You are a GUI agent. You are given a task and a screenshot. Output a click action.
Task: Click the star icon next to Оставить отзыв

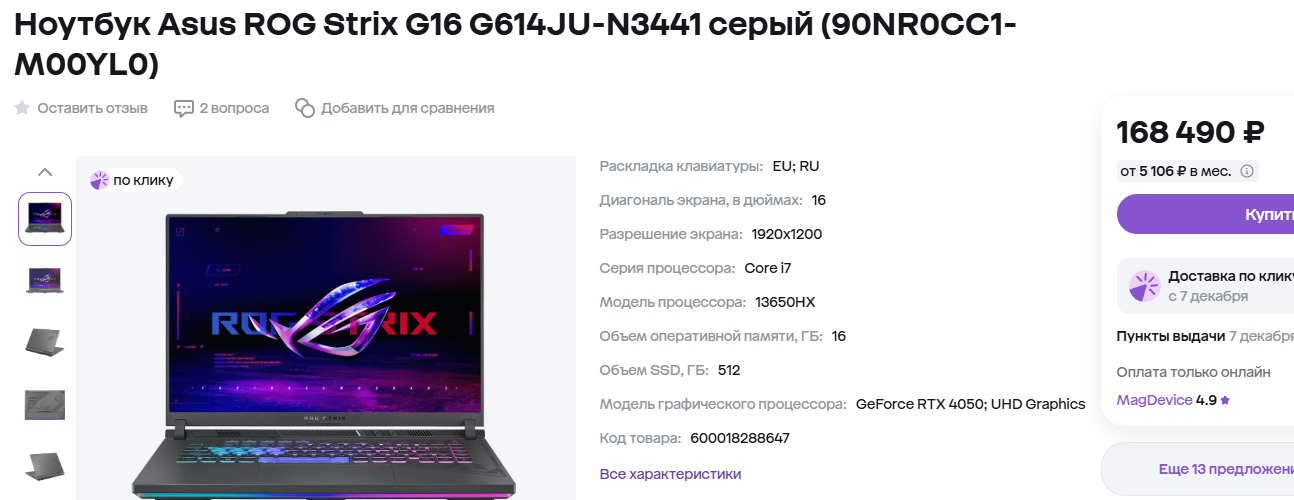[x=22, y=108]
